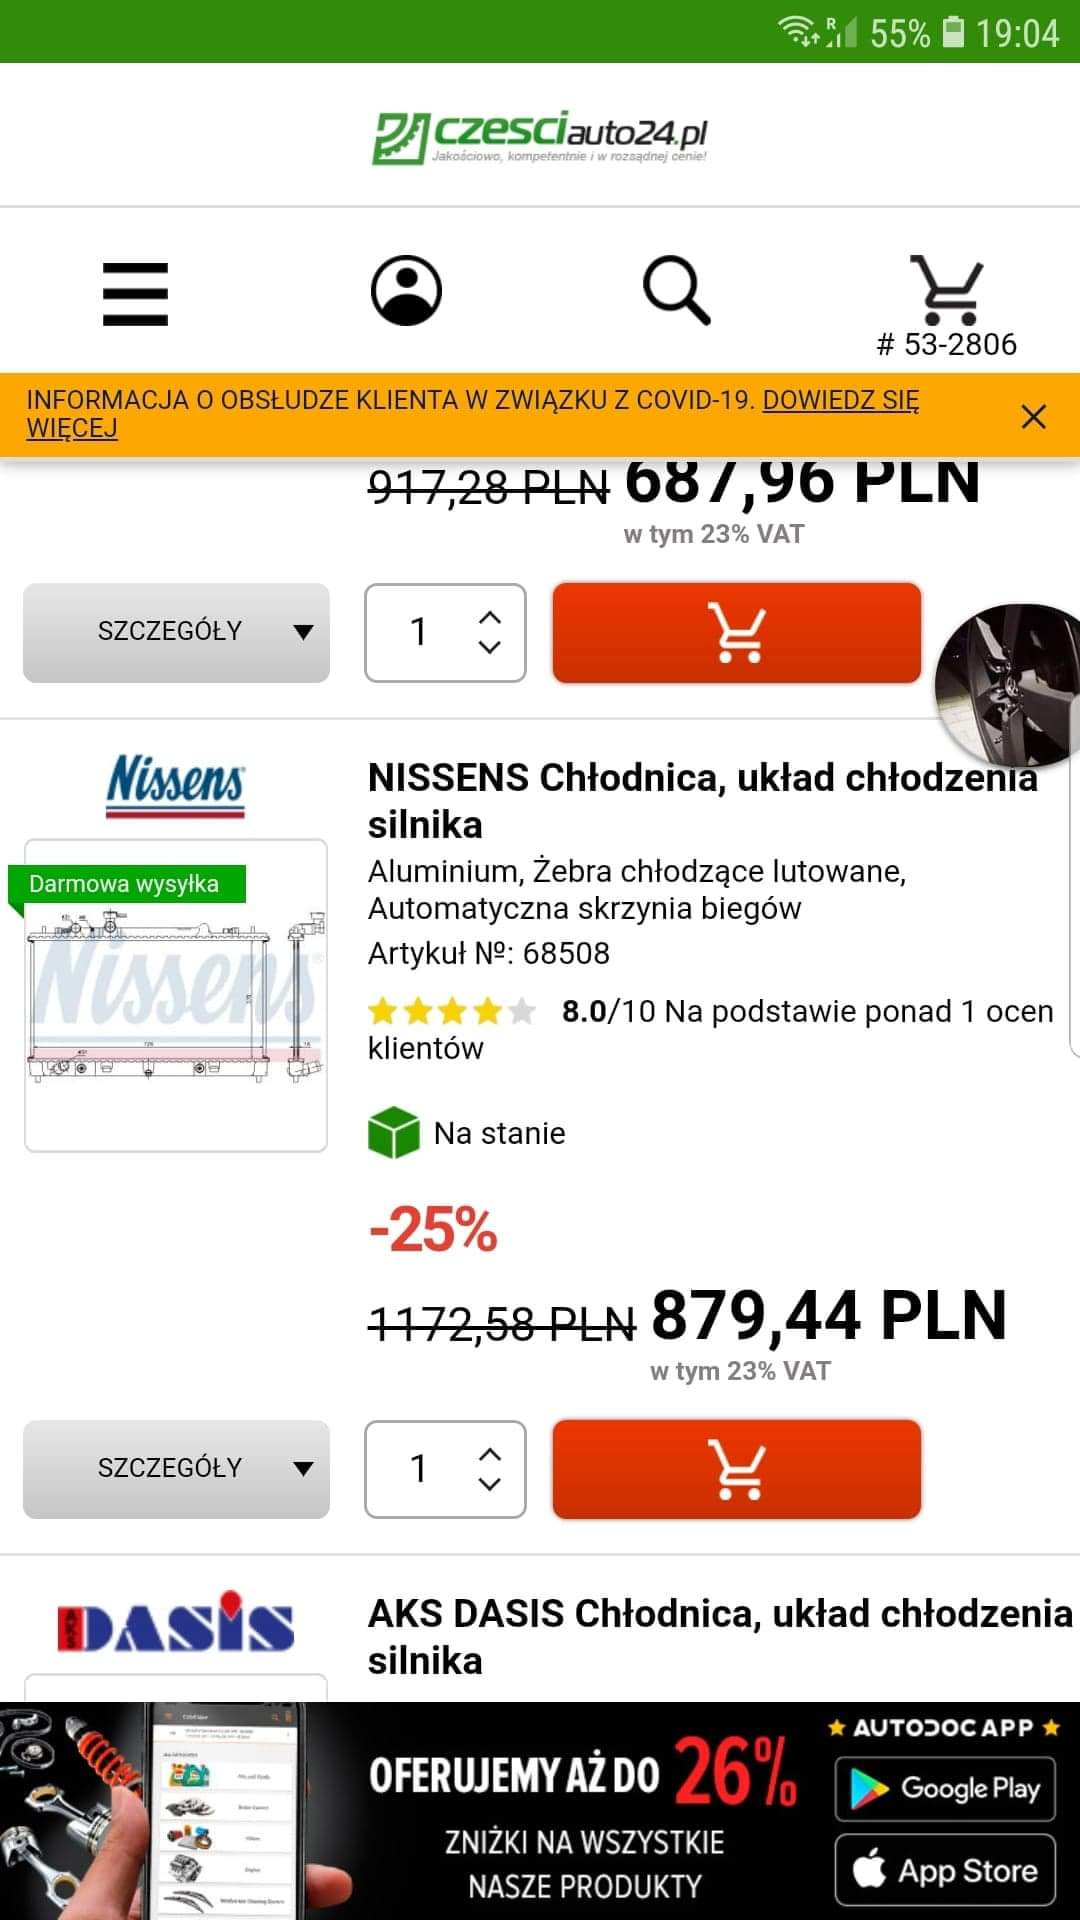1080x1920 pixels.
Task: Expand Szczegóły for the upper product
Action: [176, 633]
